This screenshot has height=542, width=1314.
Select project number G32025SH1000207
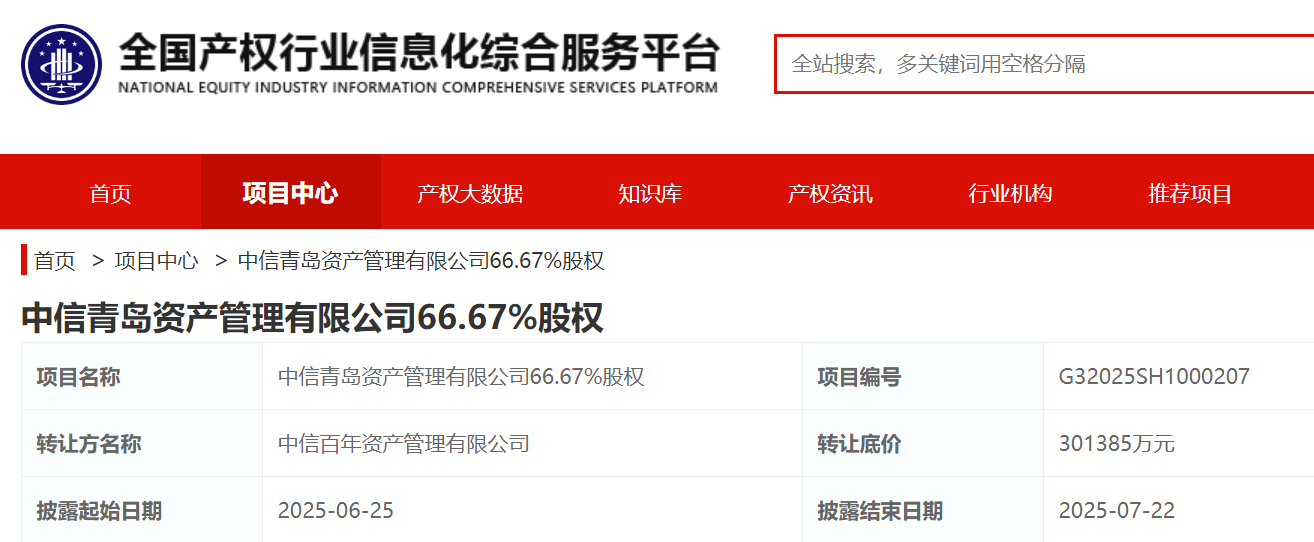pyautogui.click(x=1154, y=377)
